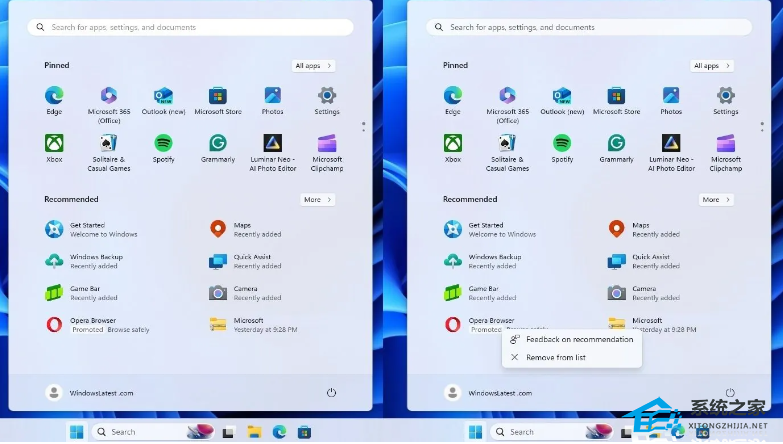Open File Explorer from the left taskbar
The width and height of the screenshot is (783, 444).
254,432
